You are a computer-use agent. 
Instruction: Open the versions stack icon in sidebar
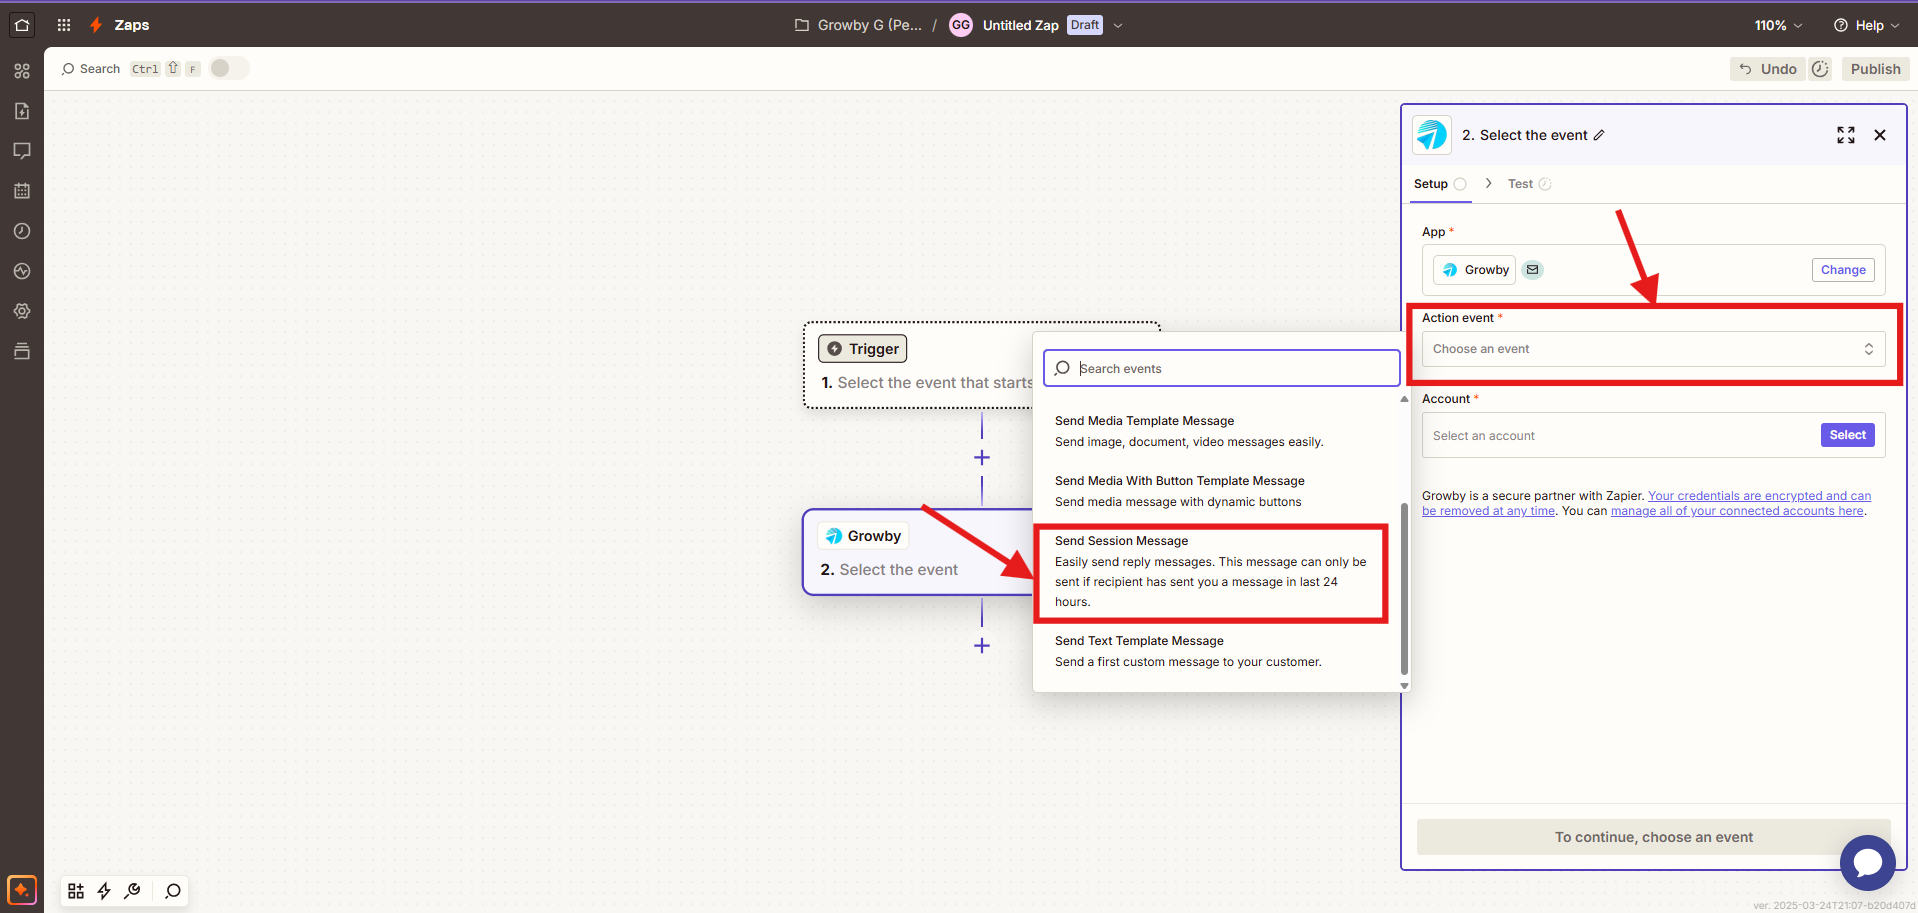coord(22,351)
